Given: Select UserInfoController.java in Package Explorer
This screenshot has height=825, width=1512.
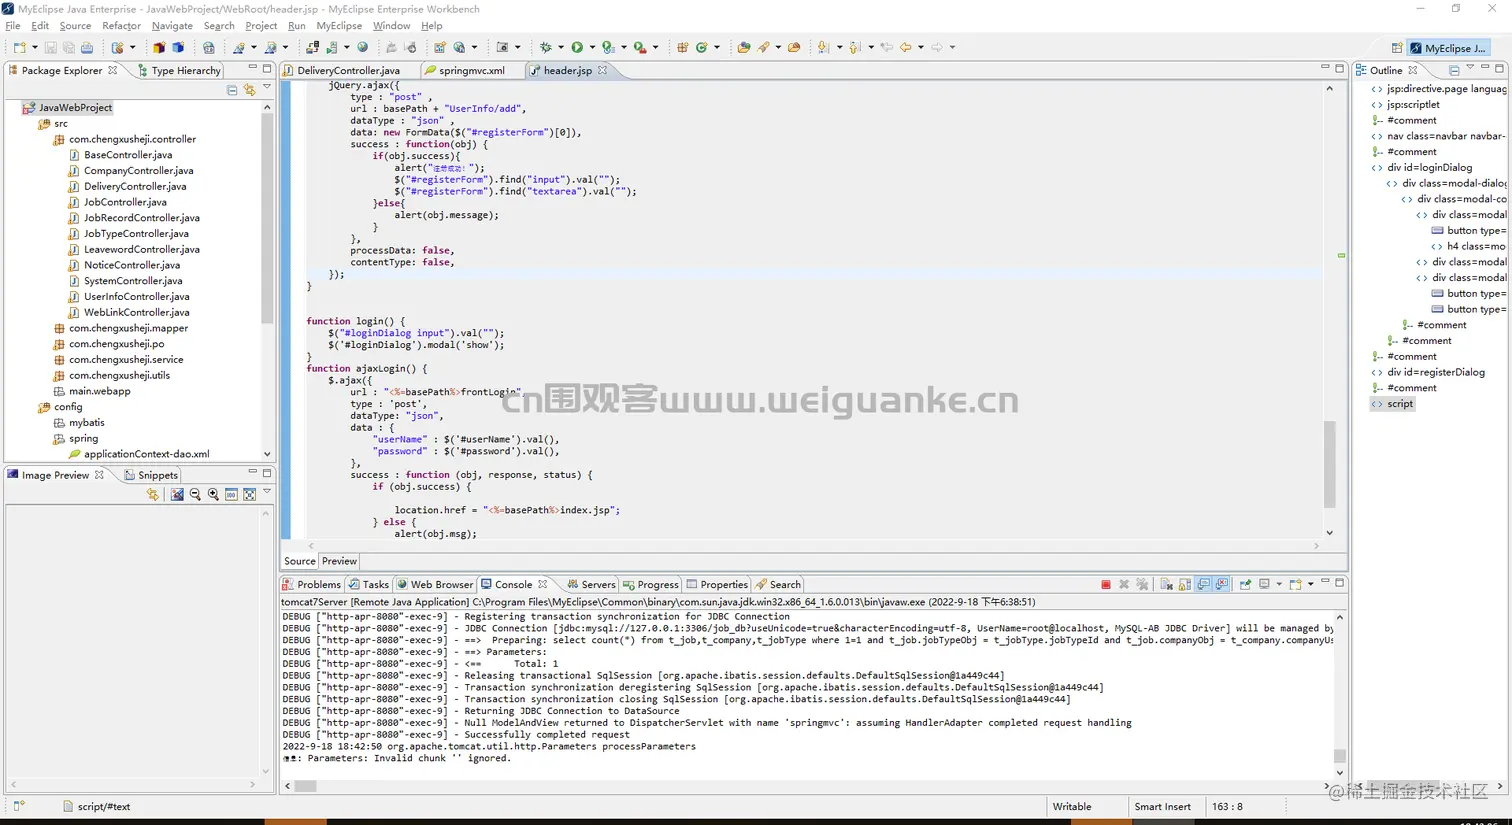Looking at the screenshot, I should click(136, 296).
